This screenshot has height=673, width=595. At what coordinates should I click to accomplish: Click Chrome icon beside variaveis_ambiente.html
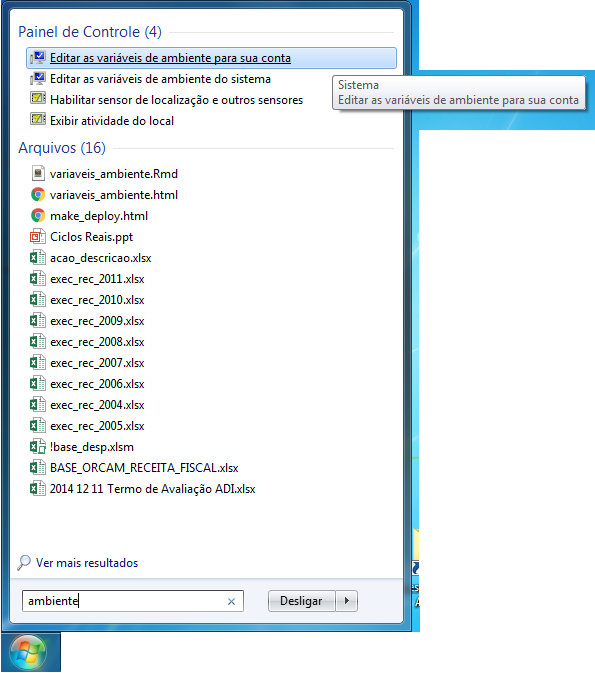pyautogui.click(x=38, y=194)
